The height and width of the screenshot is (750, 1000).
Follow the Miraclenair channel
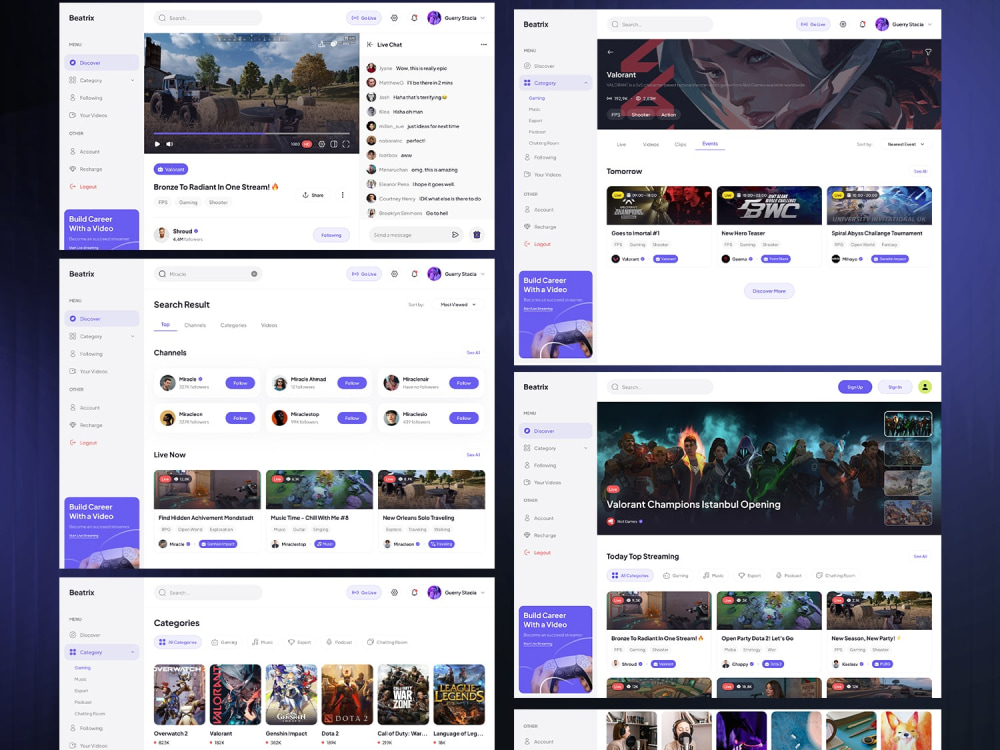464,383
